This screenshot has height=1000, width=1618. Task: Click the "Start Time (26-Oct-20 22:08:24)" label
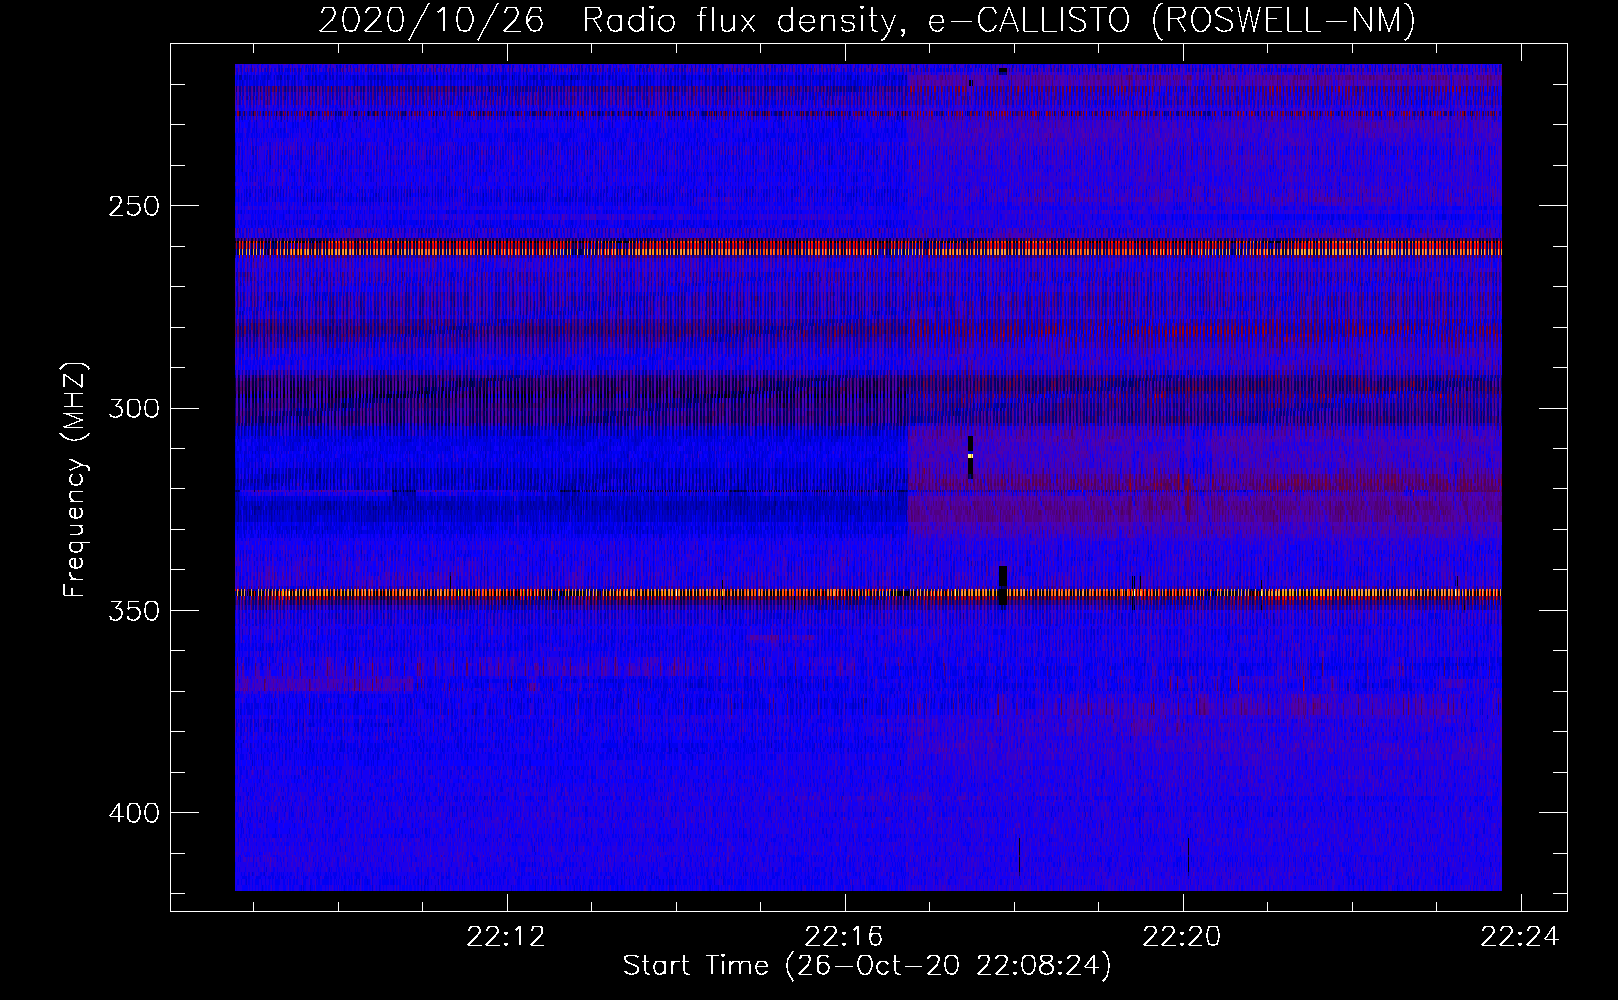coord(867,966)
